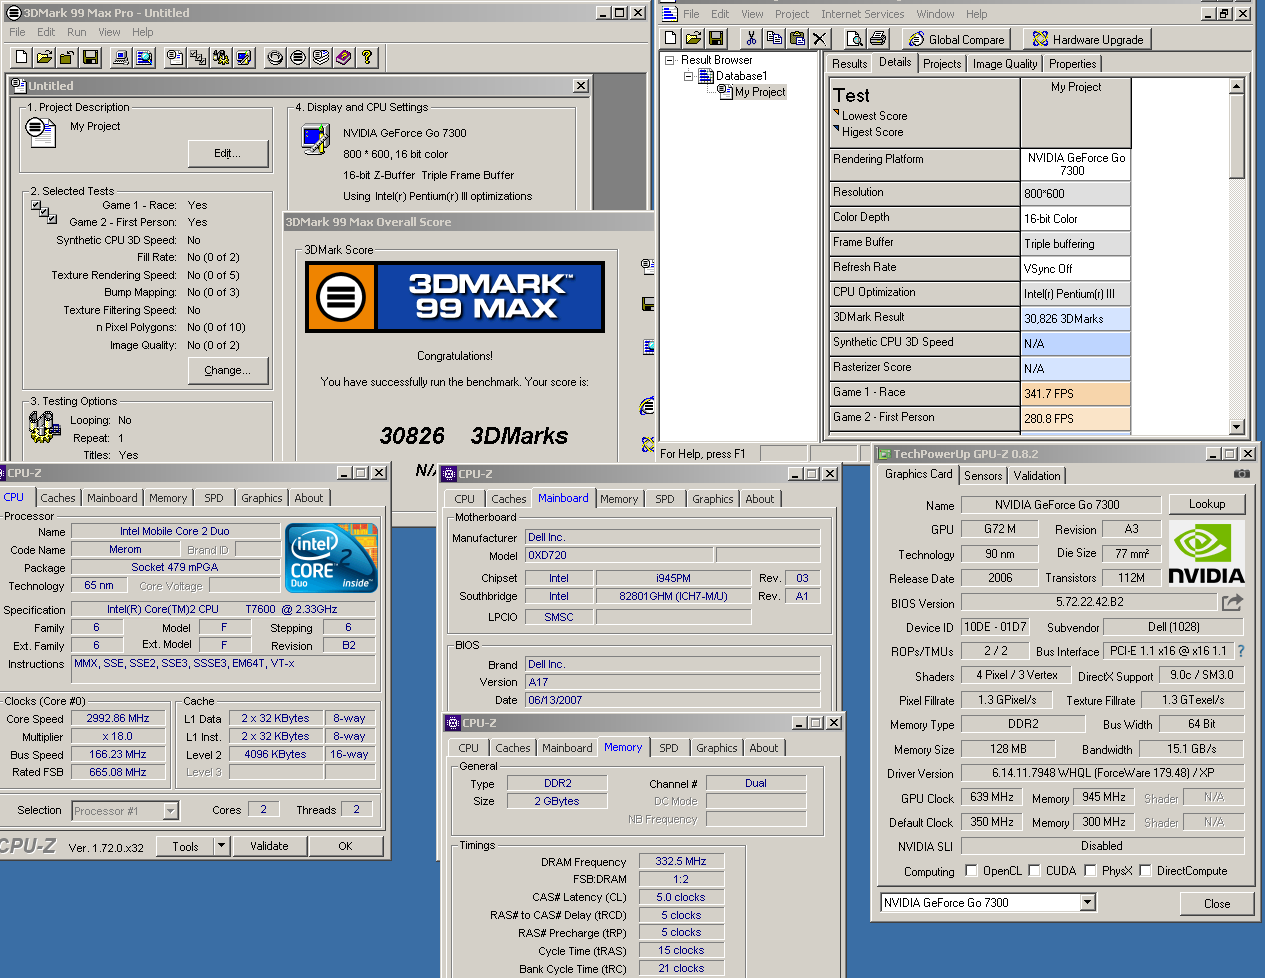The width and height of the screenshot is (1265, 978).
Task: Click the purple help book icon in 3DMark toolbar
Action: coord(344,57)
